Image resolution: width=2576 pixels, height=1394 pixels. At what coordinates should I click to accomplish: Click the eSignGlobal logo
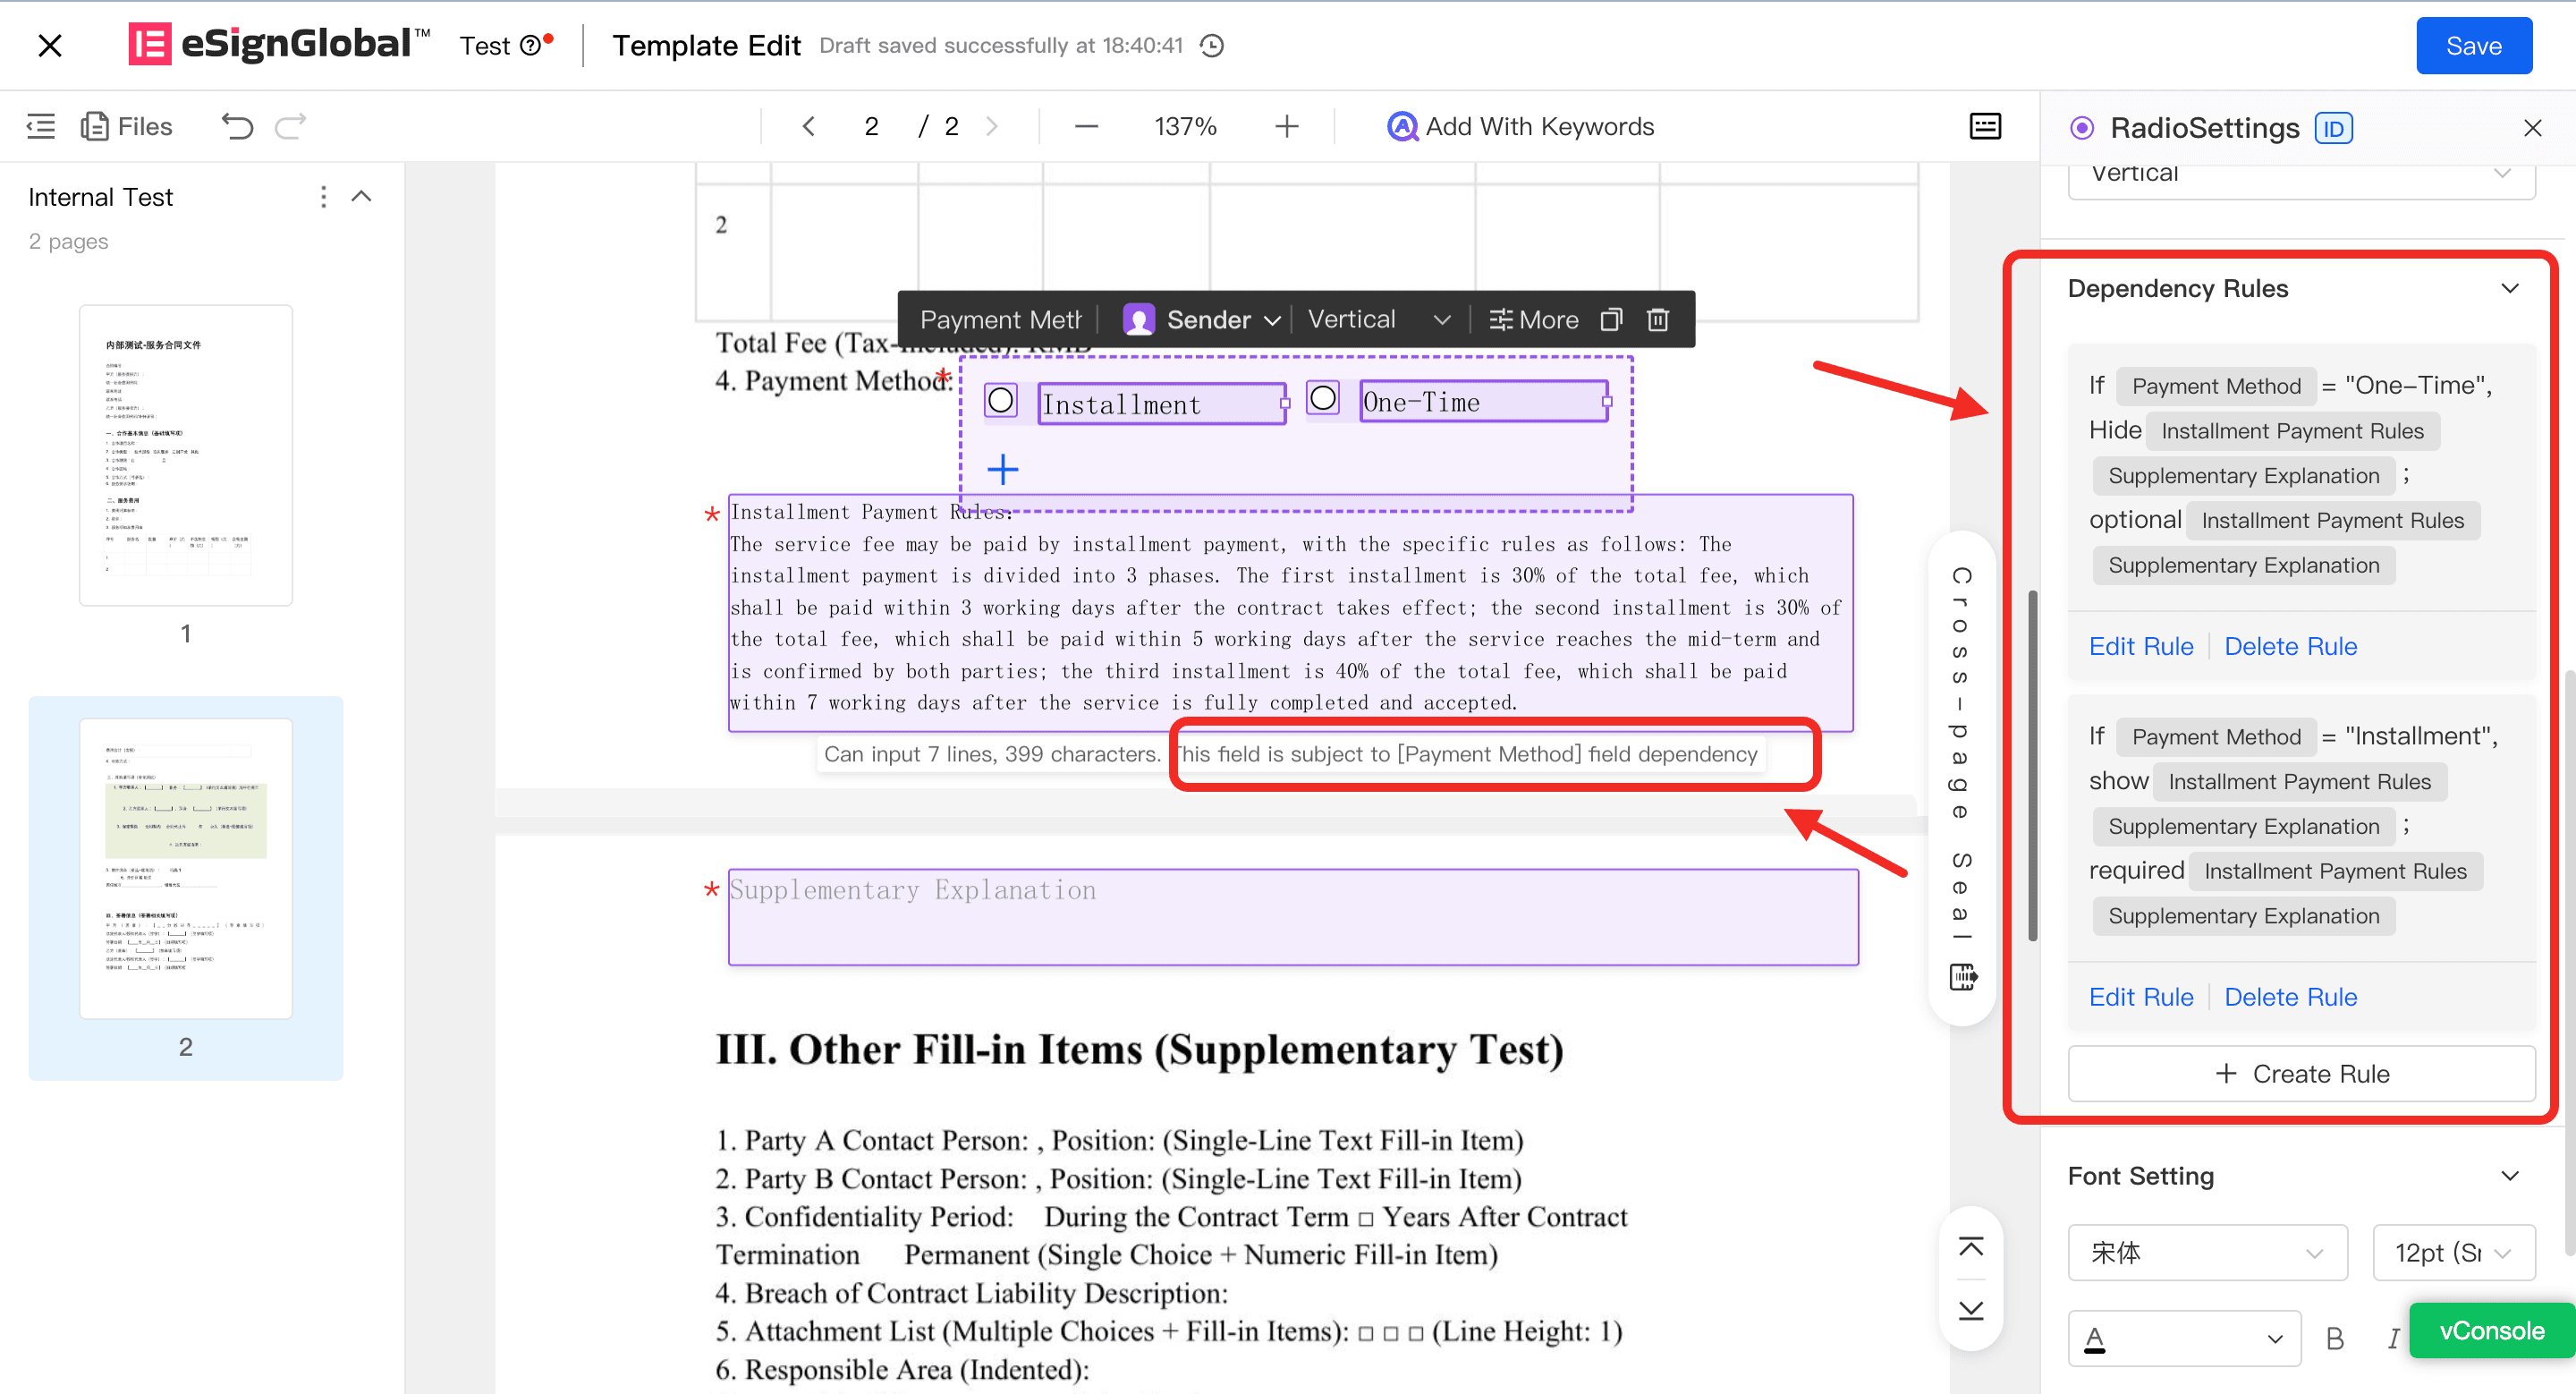coord(279,45)
